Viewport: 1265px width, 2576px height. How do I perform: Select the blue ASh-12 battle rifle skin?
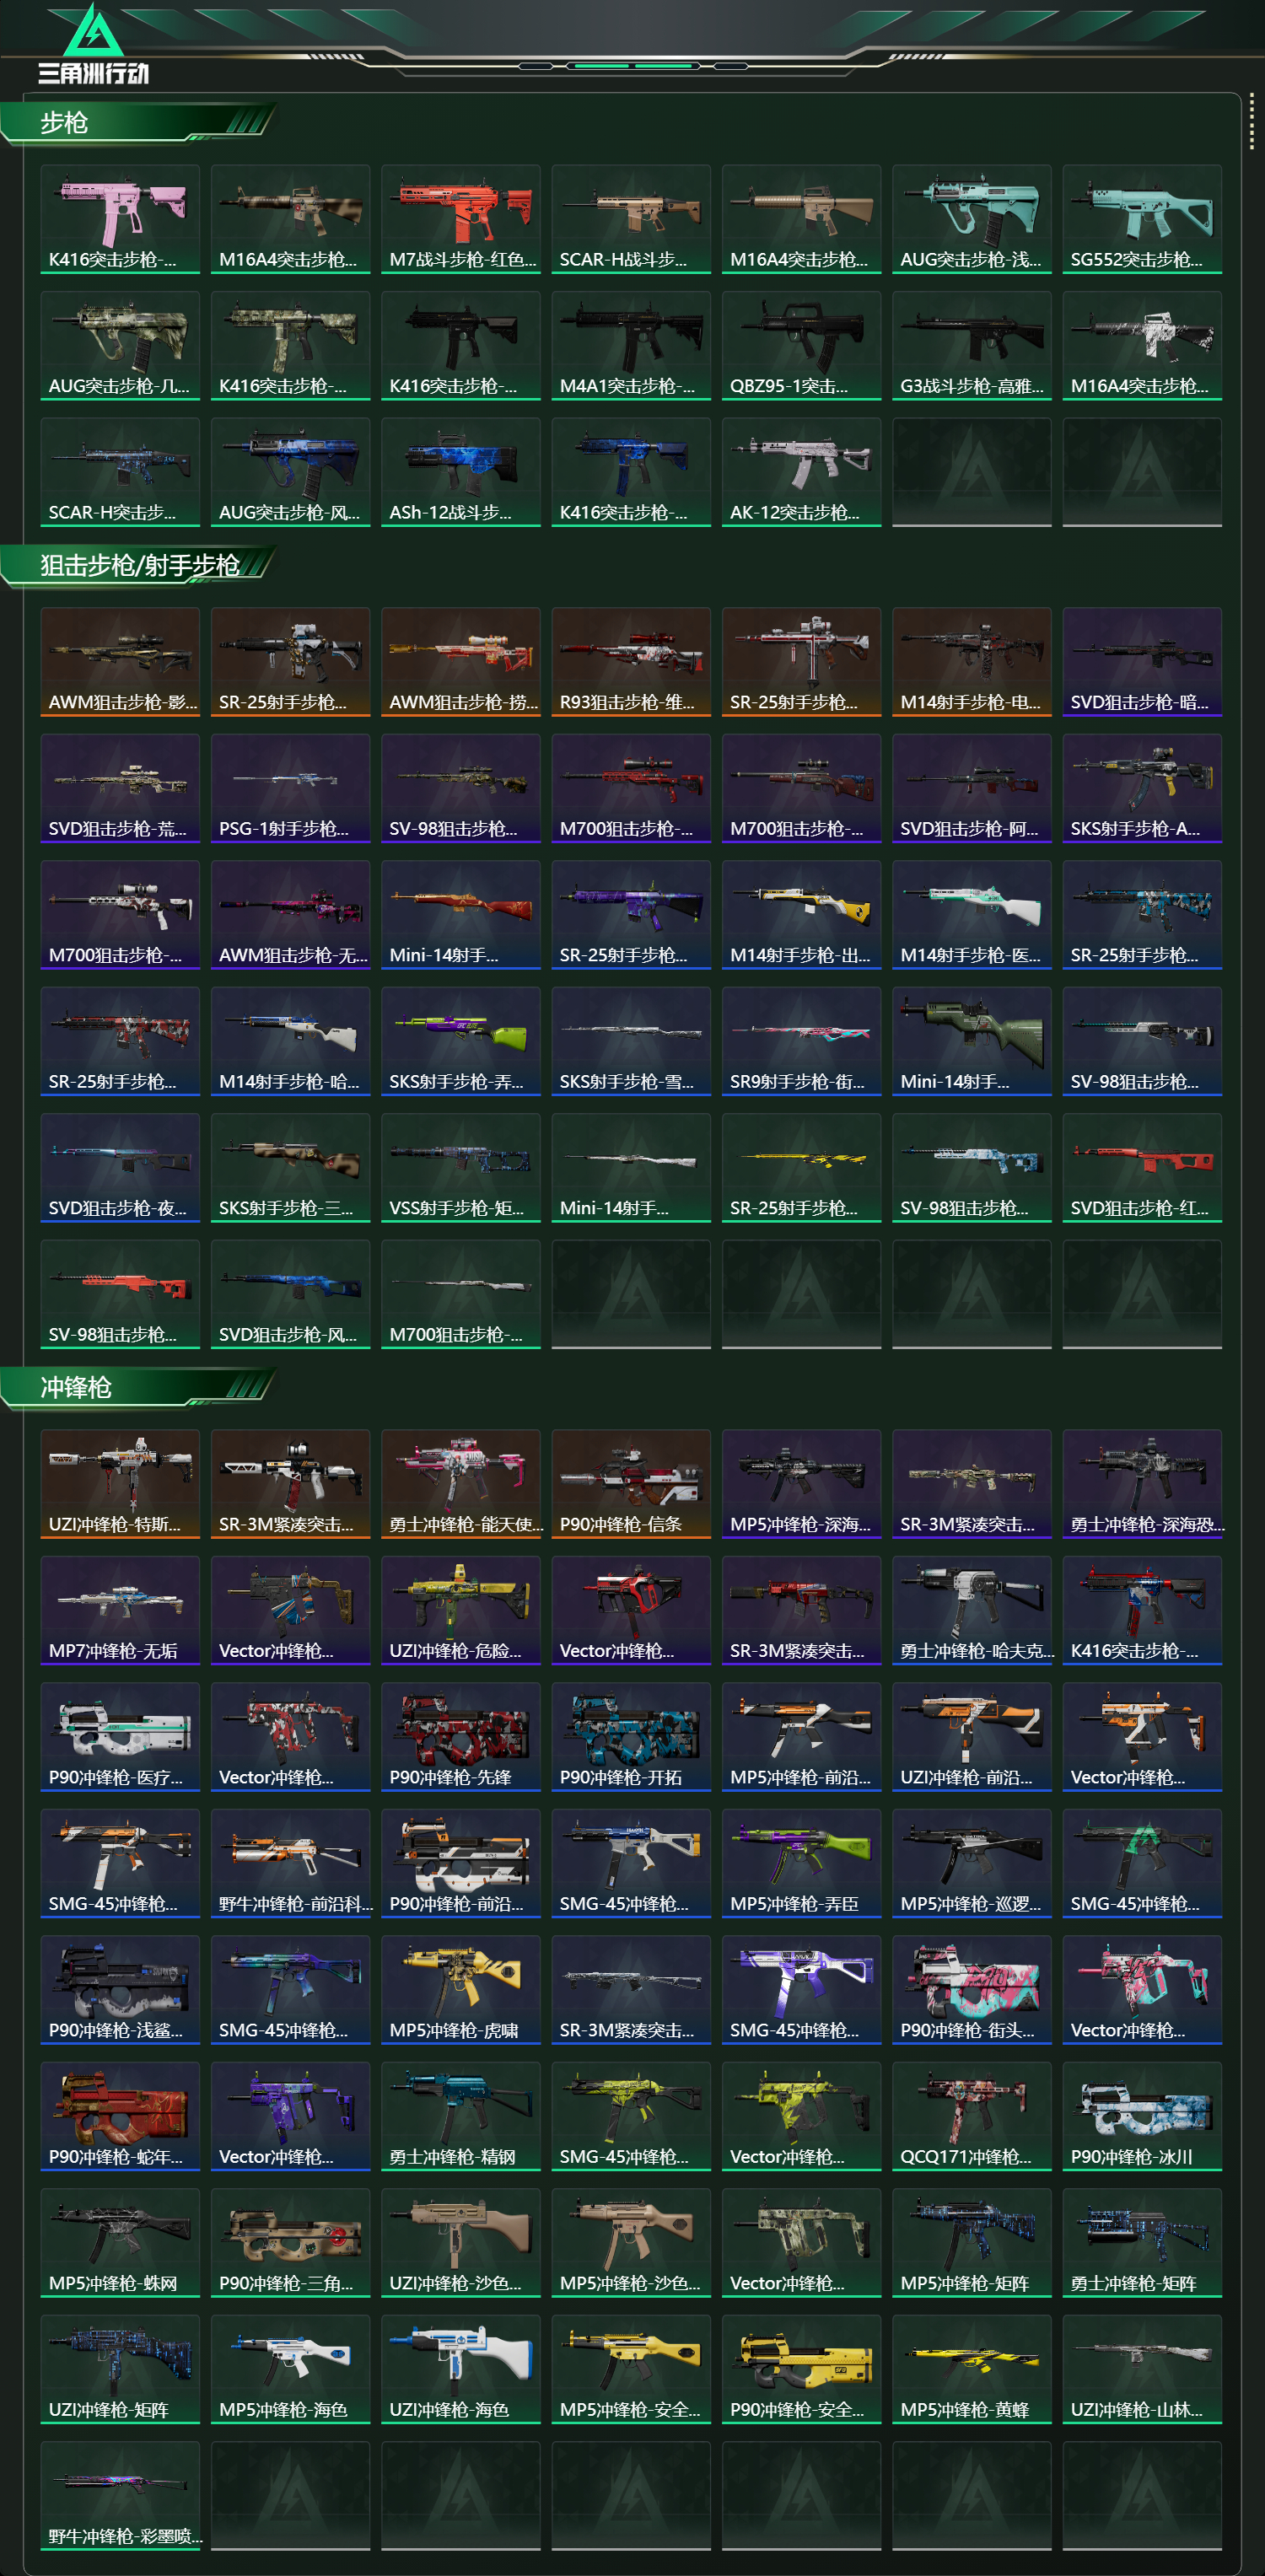461,472
